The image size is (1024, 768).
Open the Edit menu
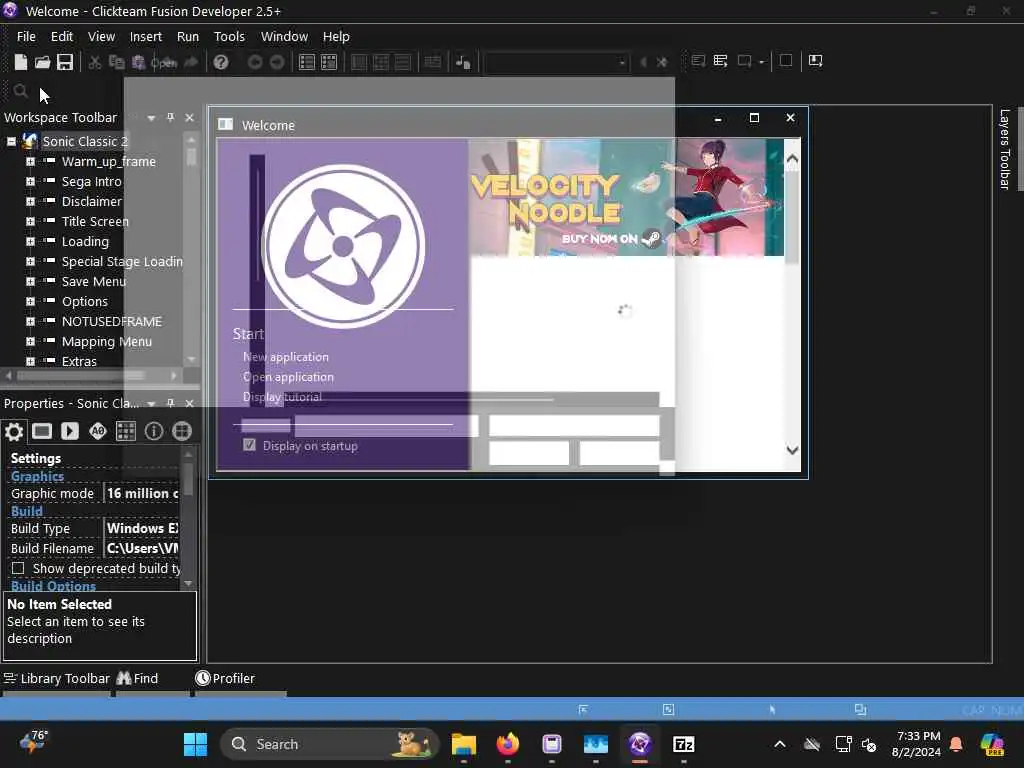(x=61, y=37)
